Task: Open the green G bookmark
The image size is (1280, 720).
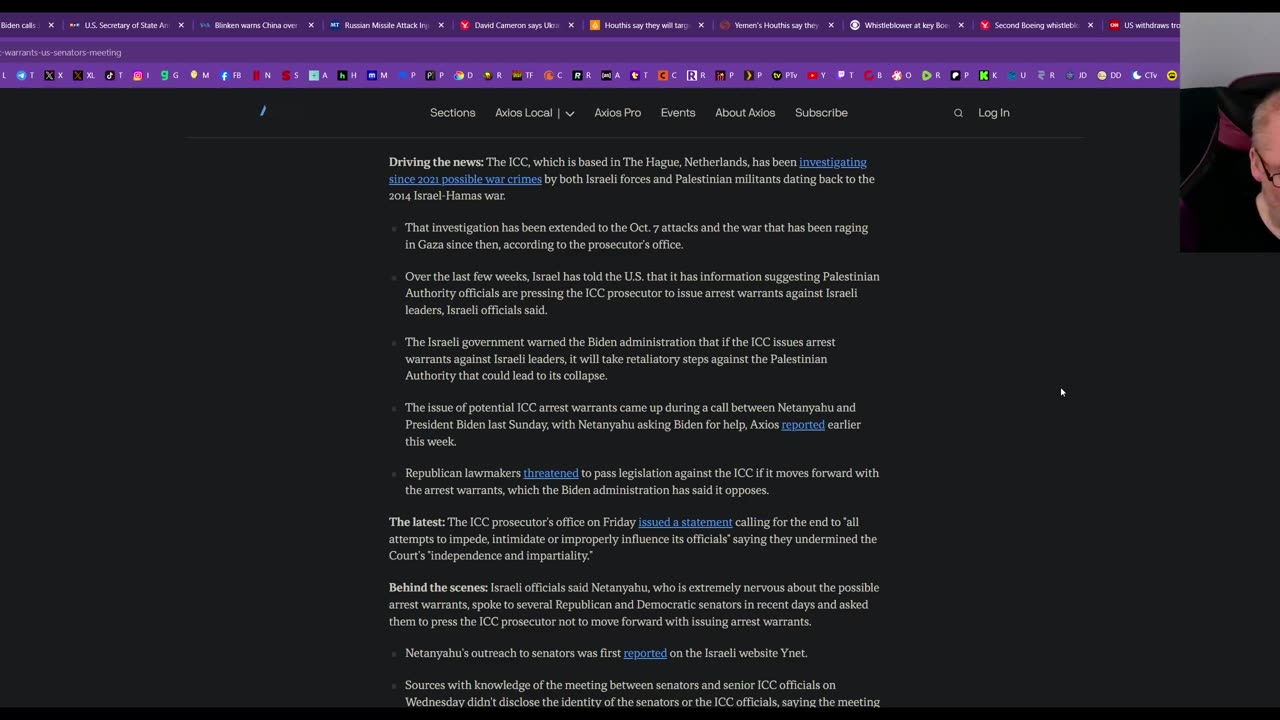Action: click(x=170, y=75)
